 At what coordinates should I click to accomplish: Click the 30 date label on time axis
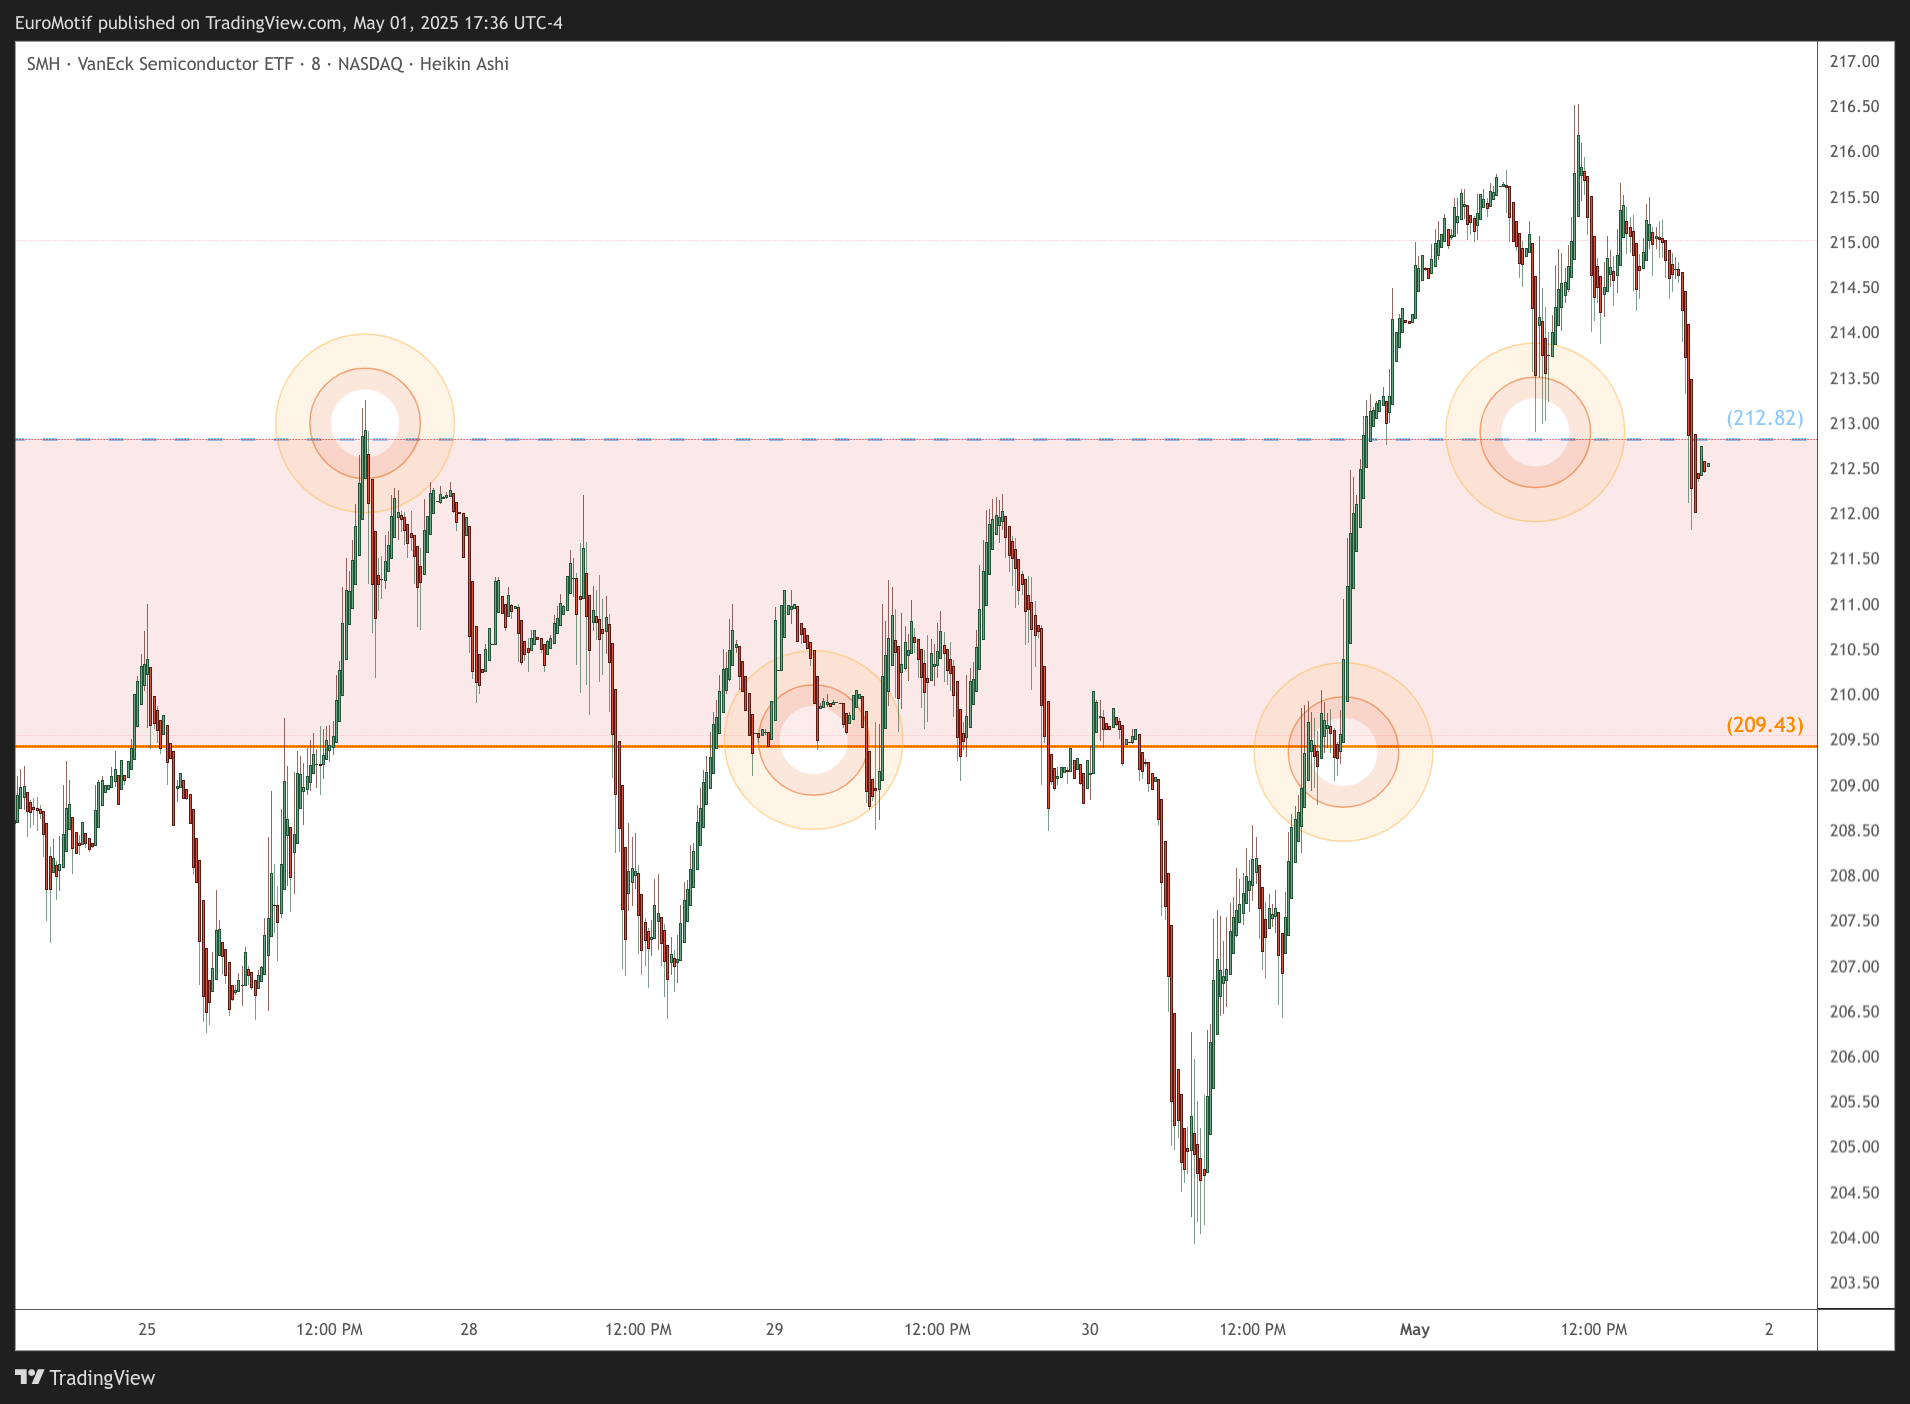[1090, 1329]
